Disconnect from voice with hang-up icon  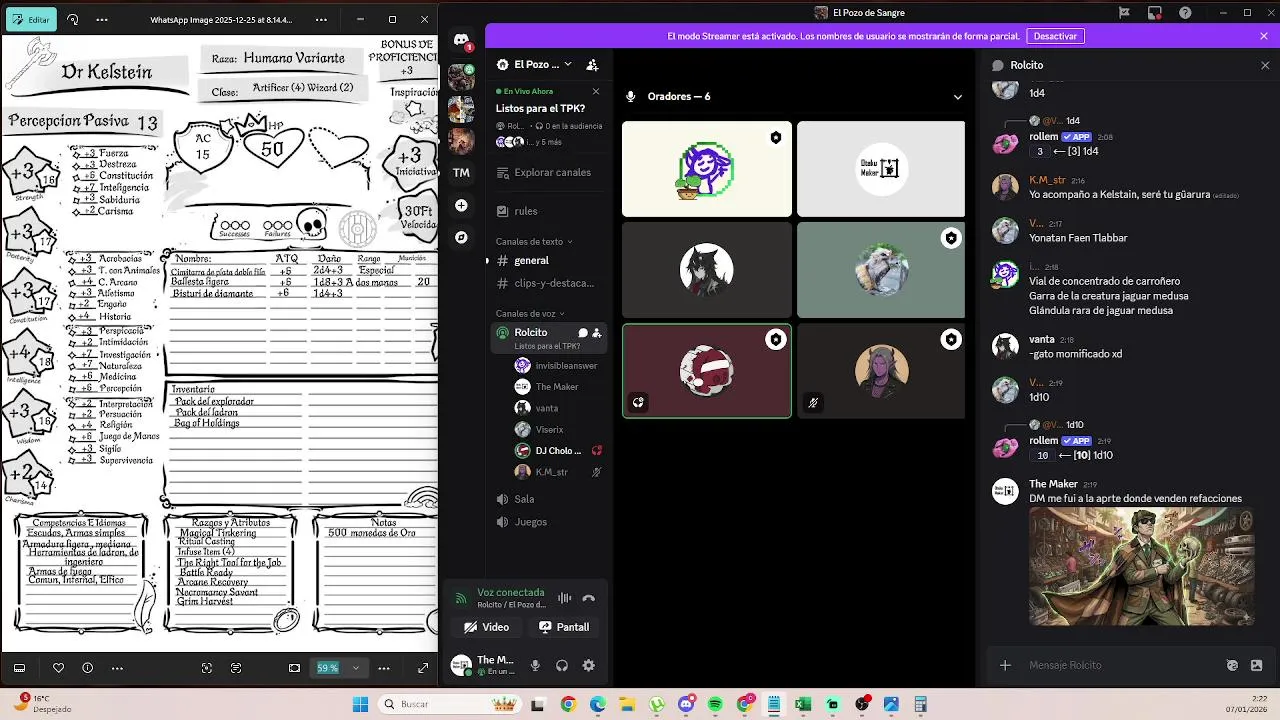point(589,598)
